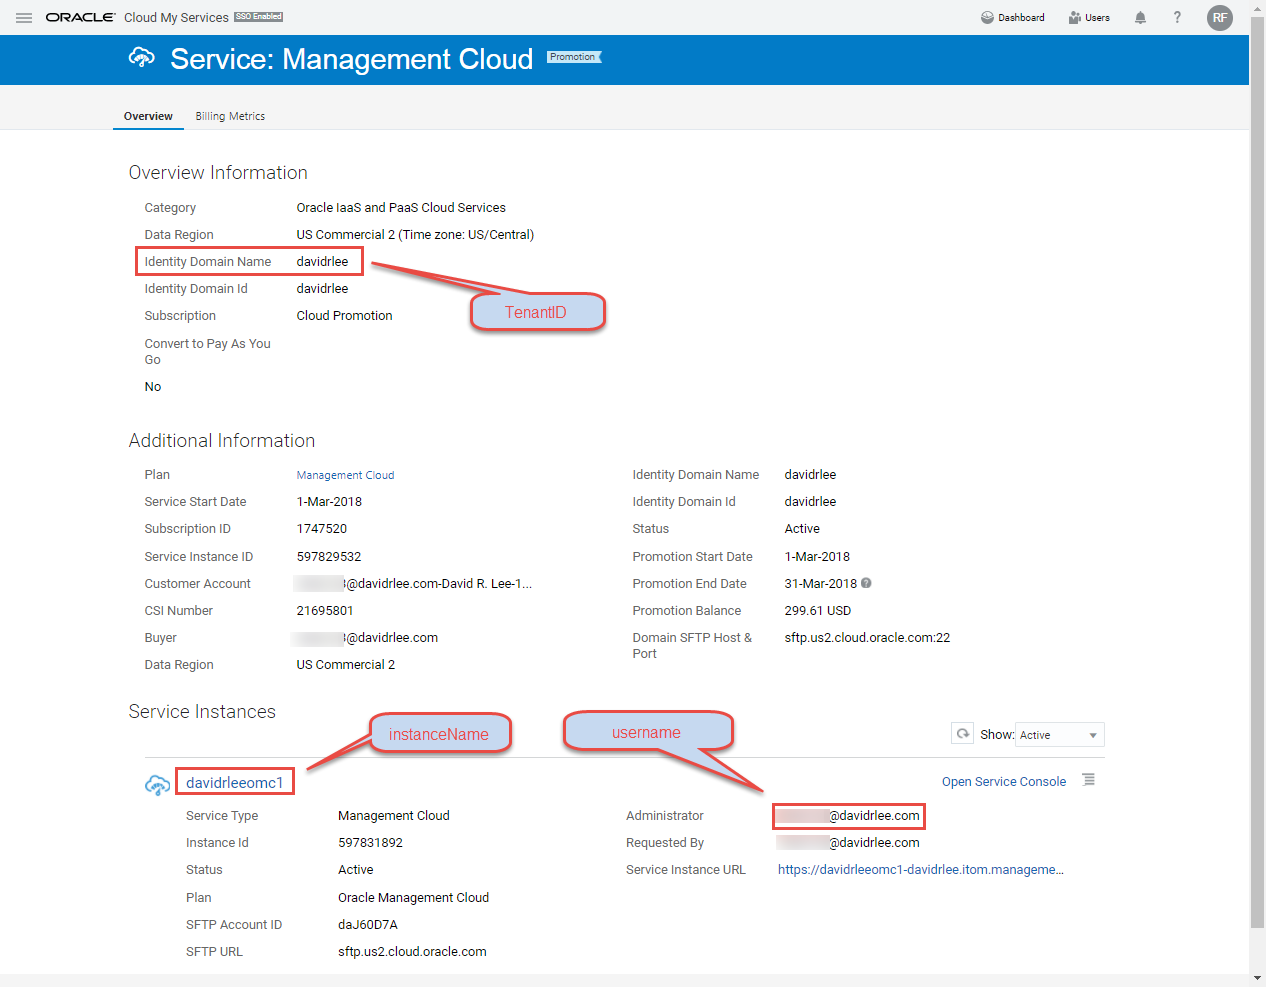The height and width of the screenshot is (987, 1266).
Task: Click the Subscription ID value 1747520
Action: pyautogui.click(x=322, y=529)
